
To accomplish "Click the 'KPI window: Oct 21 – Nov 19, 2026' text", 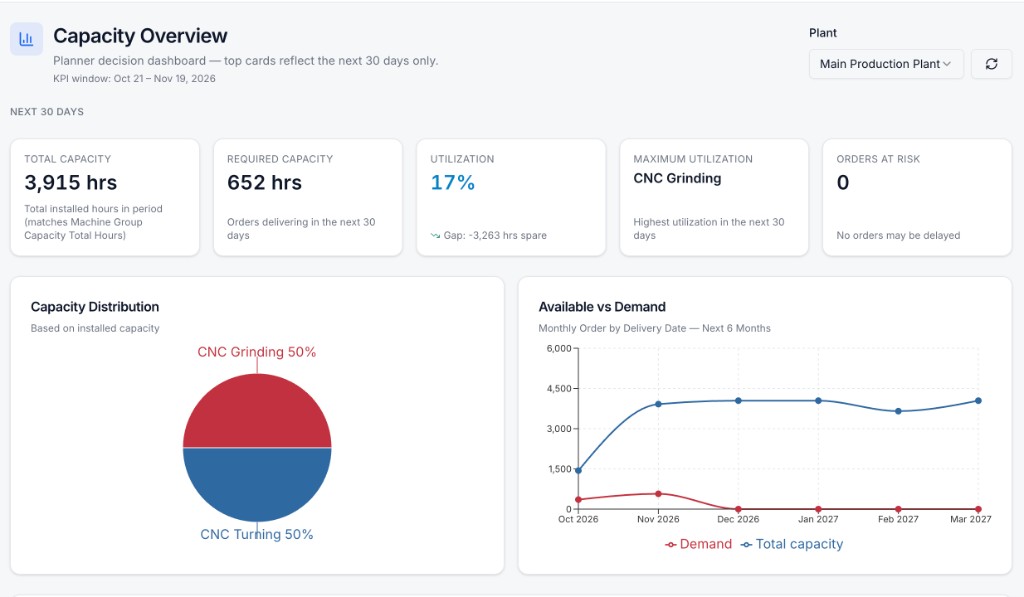I will click(135, 78).
